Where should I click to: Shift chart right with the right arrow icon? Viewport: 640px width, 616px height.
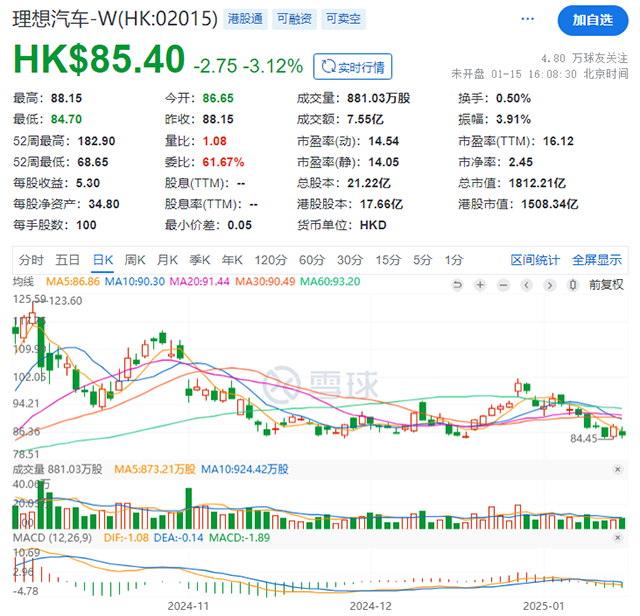[550, 285]
